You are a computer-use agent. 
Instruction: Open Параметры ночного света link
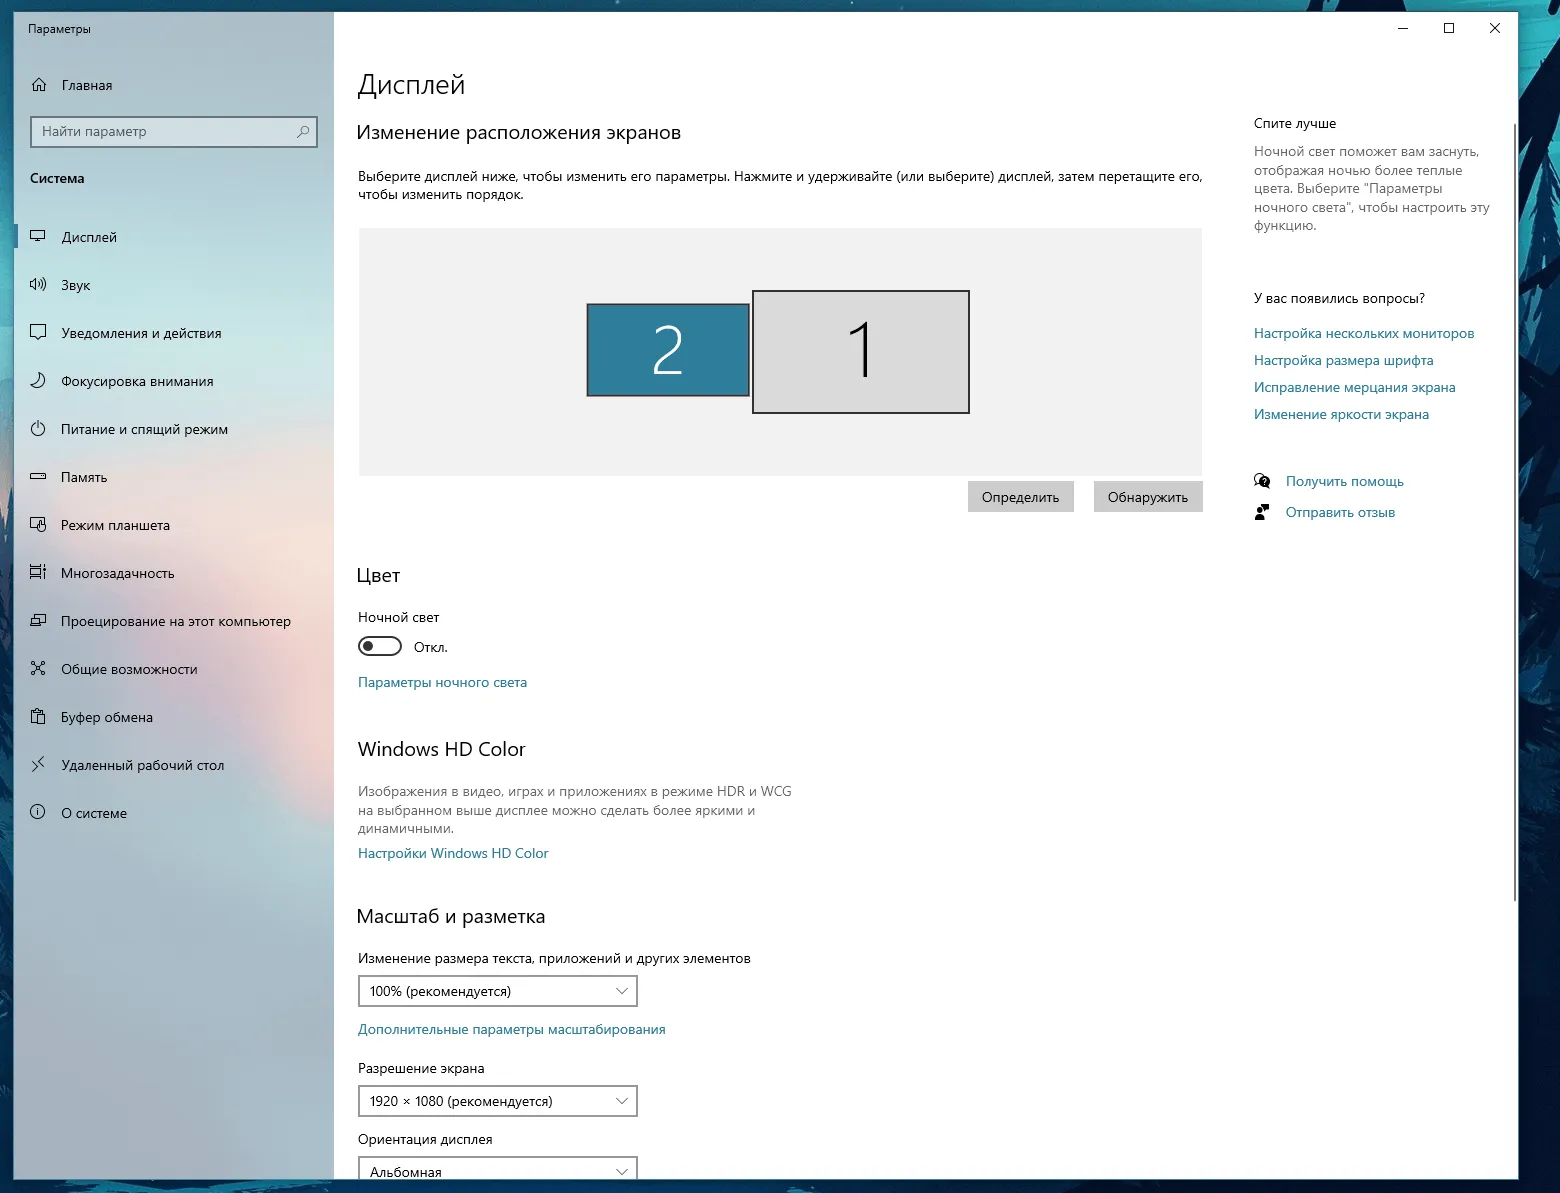[442, 682]
